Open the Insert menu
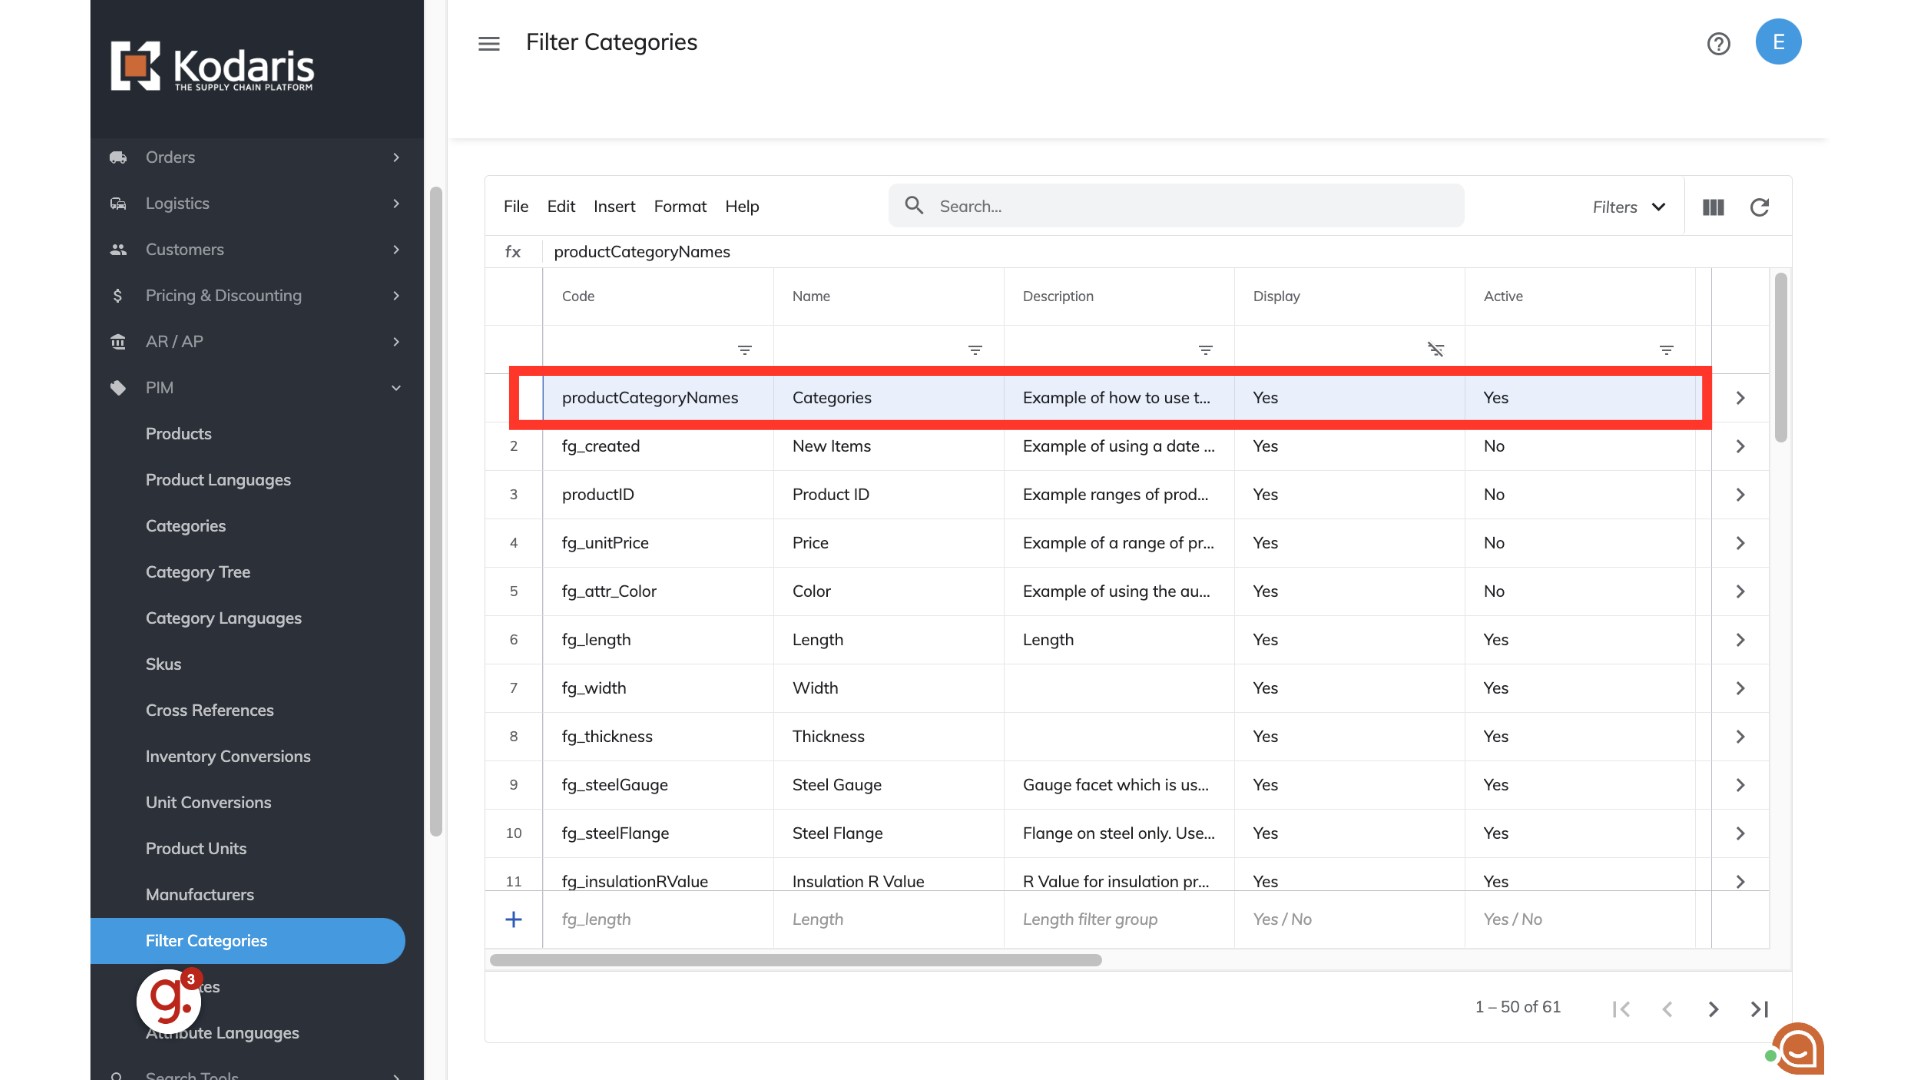The width and height of the screenshot is (1920, 1080). pos(614,206)
